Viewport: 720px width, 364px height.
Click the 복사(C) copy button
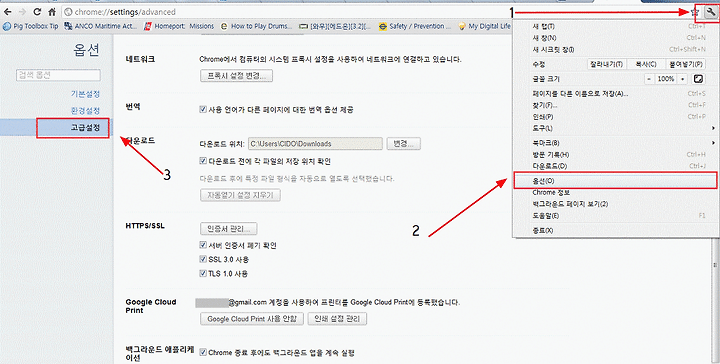point(645,64)
